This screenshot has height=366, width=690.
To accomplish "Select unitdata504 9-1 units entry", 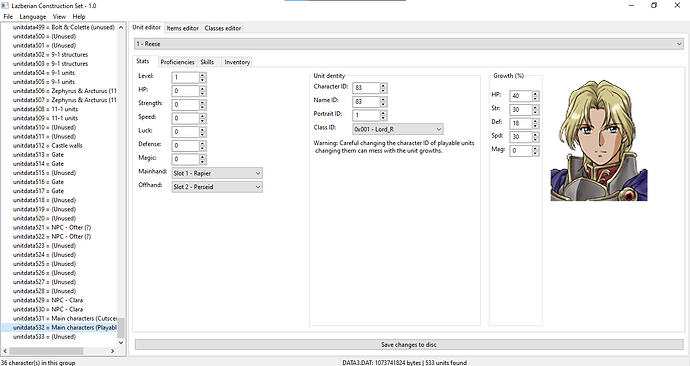I will [x=44, y=73].
